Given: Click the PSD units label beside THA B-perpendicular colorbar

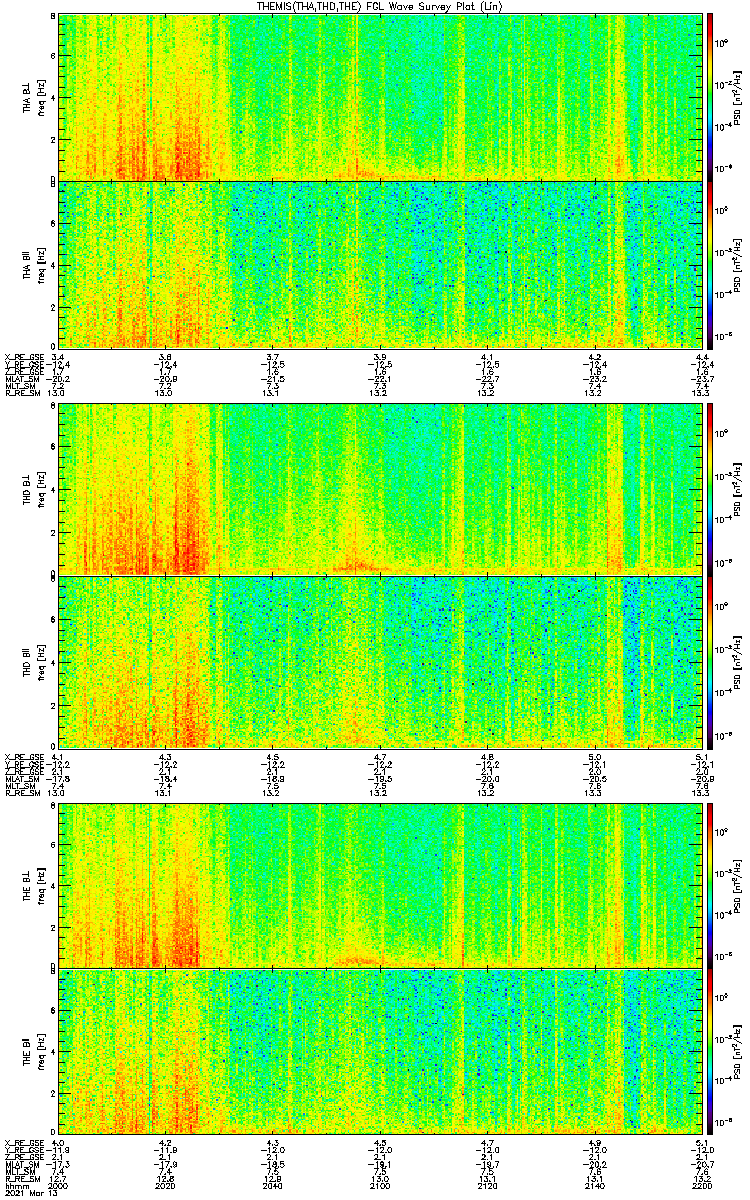Looking at the screenshot, I should click(738, 97).
